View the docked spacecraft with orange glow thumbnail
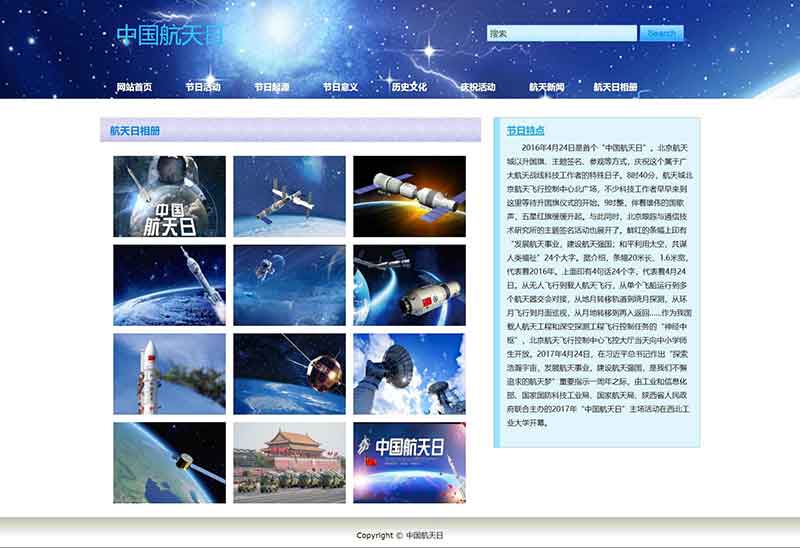Viewport: 800px width, 548px height. point(409,196)
